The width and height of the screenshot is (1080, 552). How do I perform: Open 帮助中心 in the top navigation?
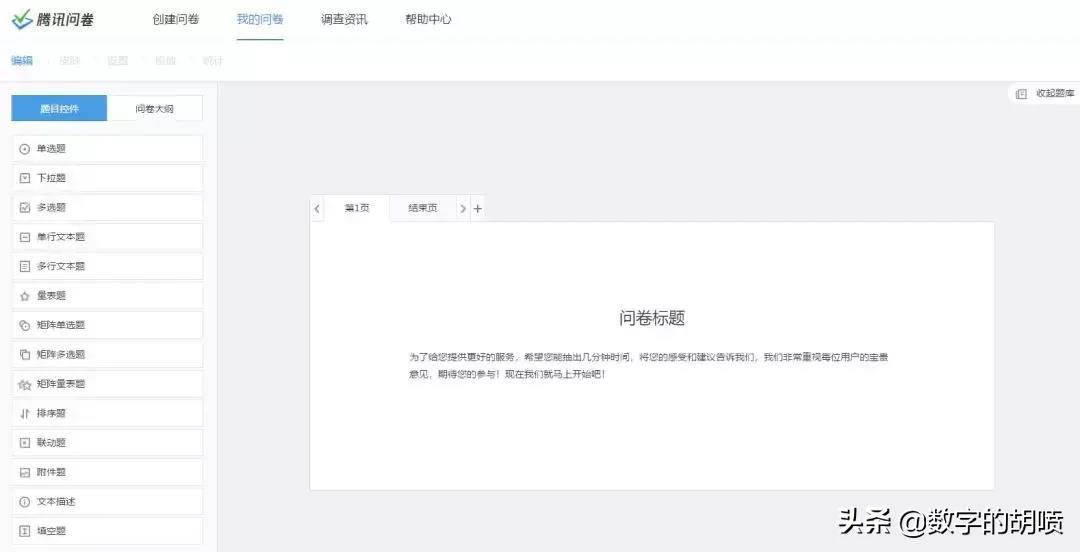tap(428, 19)
